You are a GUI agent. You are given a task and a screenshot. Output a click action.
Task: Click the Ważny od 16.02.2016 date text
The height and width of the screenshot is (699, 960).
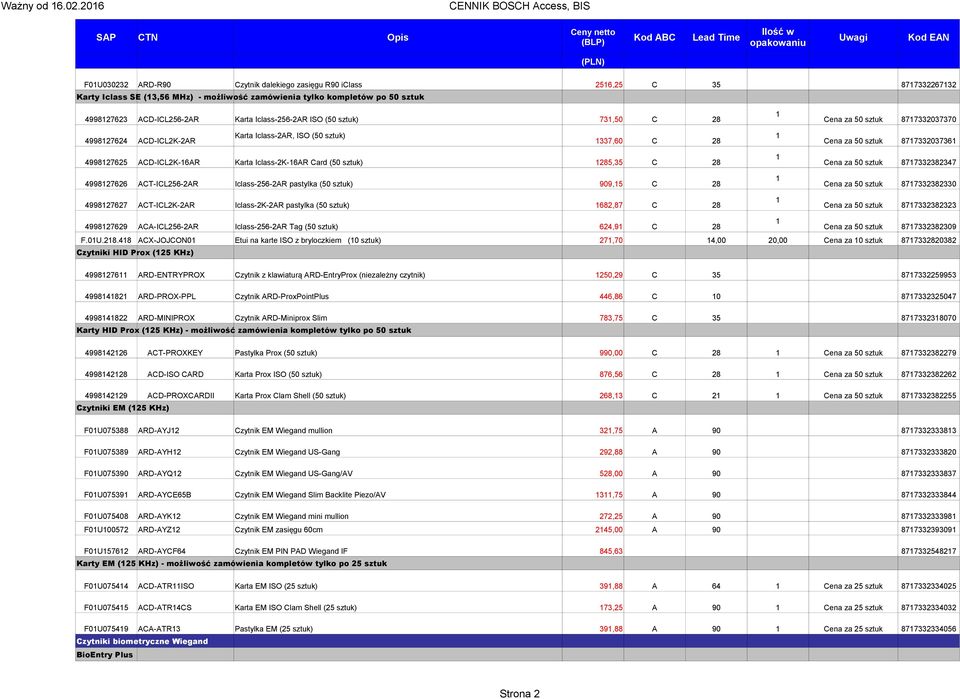coord(53,6)
